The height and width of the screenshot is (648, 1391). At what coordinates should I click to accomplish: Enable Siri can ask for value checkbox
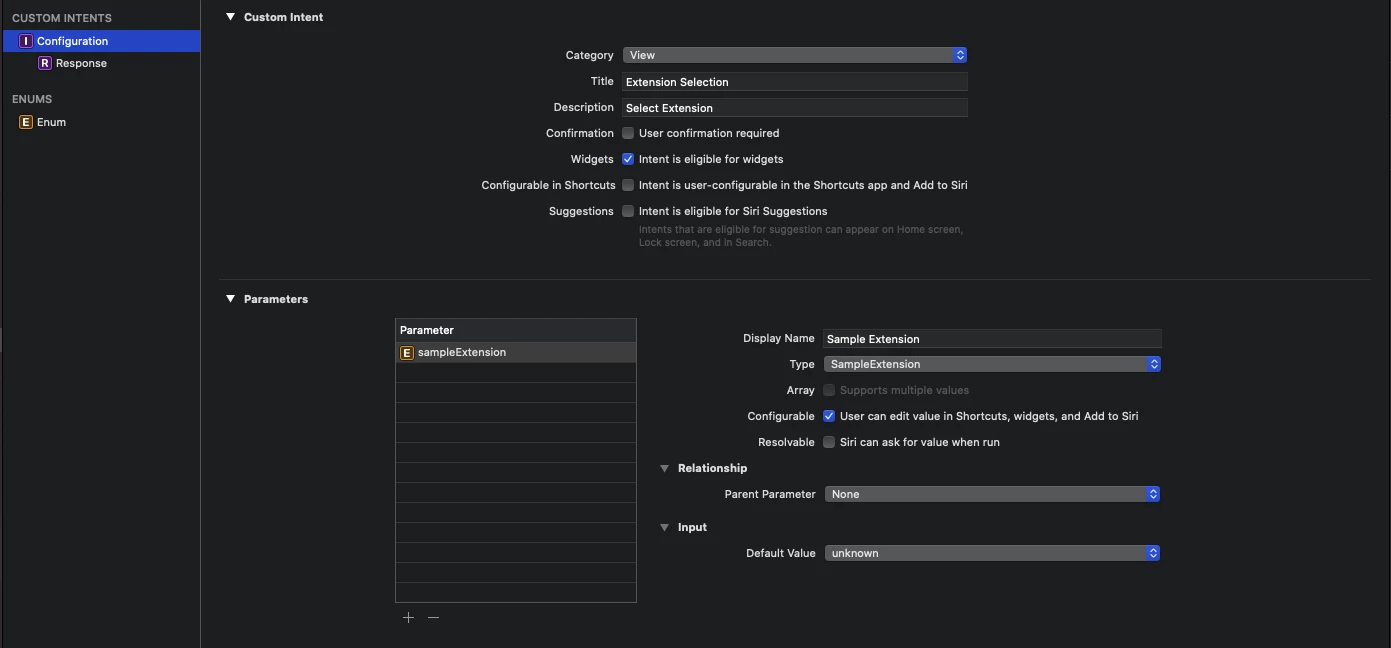point(829,442)
